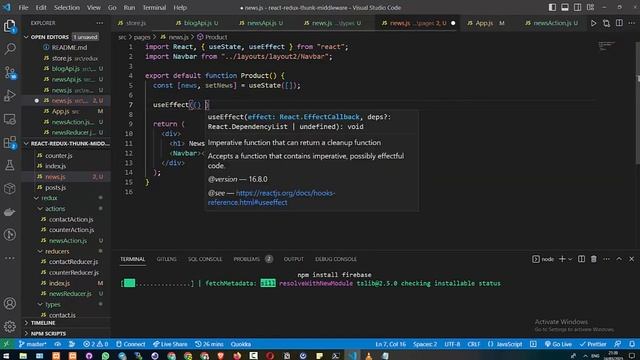Open the Source Control view

tap(10, 73)
